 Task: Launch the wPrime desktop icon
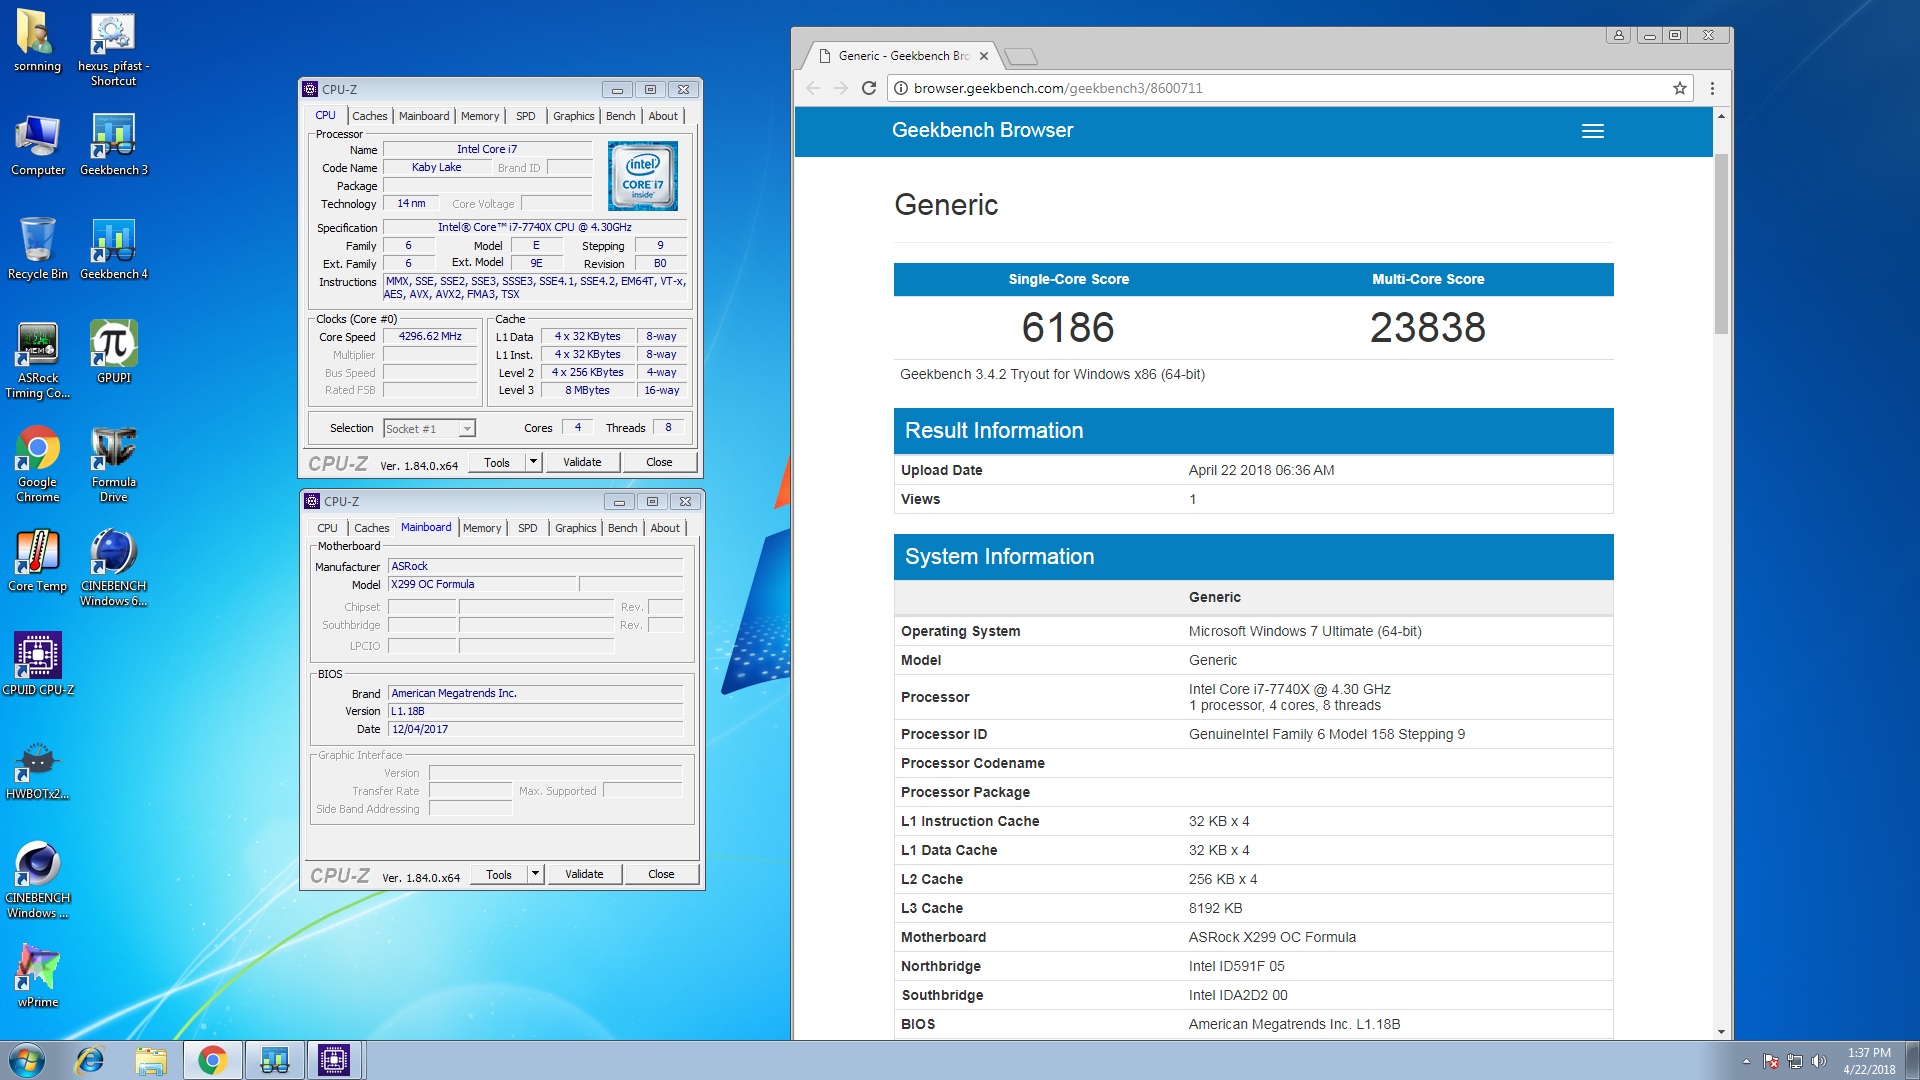click(38, 977)
